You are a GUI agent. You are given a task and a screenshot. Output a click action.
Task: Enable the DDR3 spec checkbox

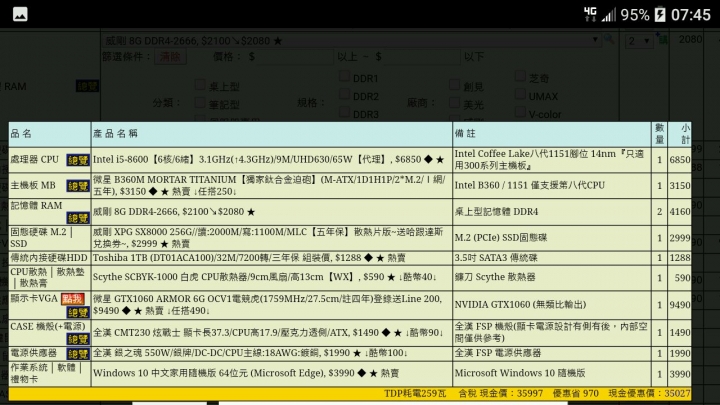point(344,112)
